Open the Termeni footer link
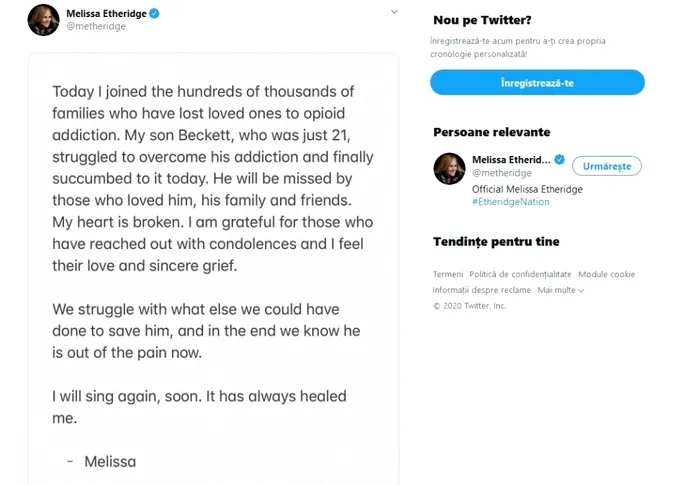This screenshot has height=485, width=700. (448, 274)
